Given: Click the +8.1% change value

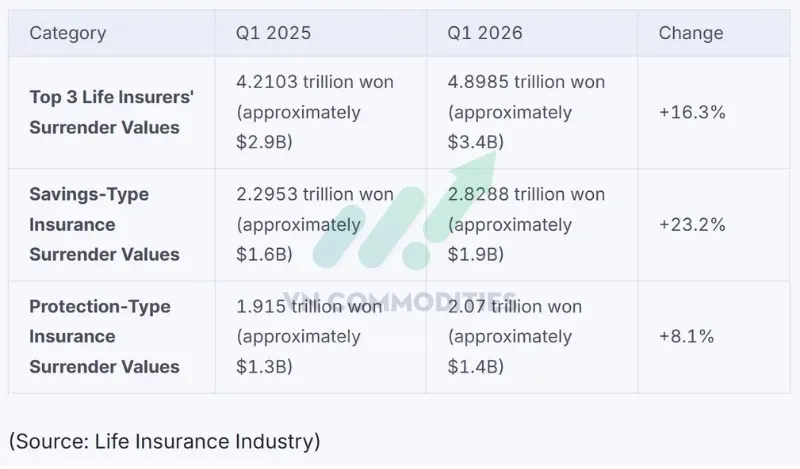Looking at the screenshot, I should (686, 337).
